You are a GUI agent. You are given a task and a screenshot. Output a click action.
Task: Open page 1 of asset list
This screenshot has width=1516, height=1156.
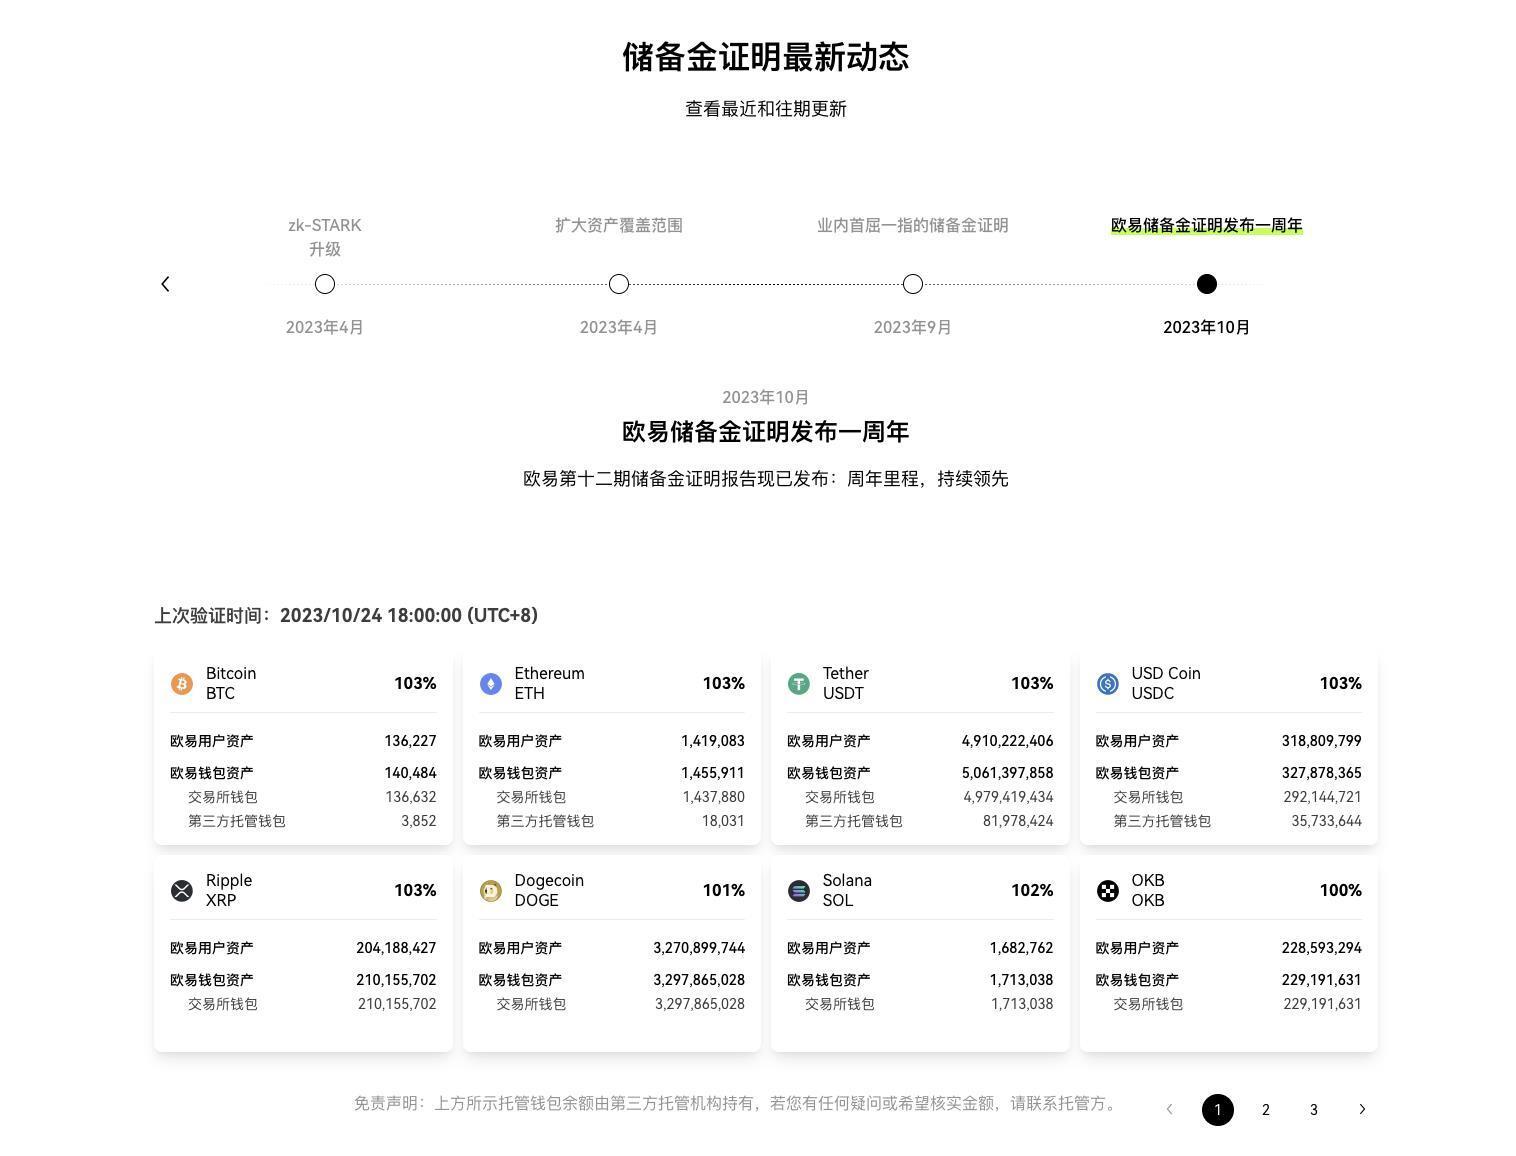[1217, 1110]
